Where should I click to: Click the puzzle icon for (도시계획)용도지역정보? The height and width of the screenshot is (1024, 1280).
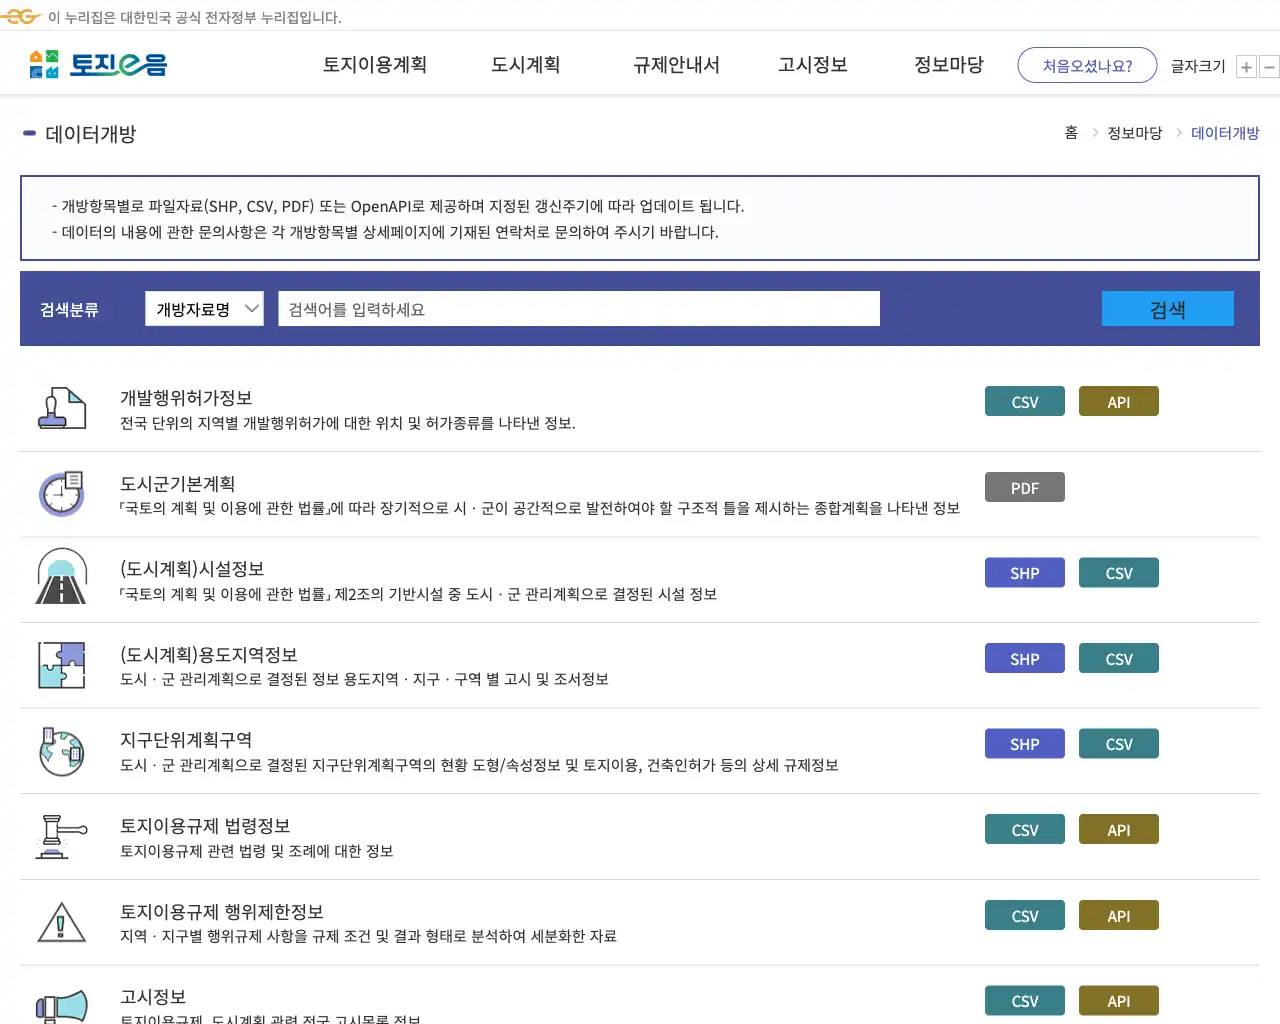[61, 662]
